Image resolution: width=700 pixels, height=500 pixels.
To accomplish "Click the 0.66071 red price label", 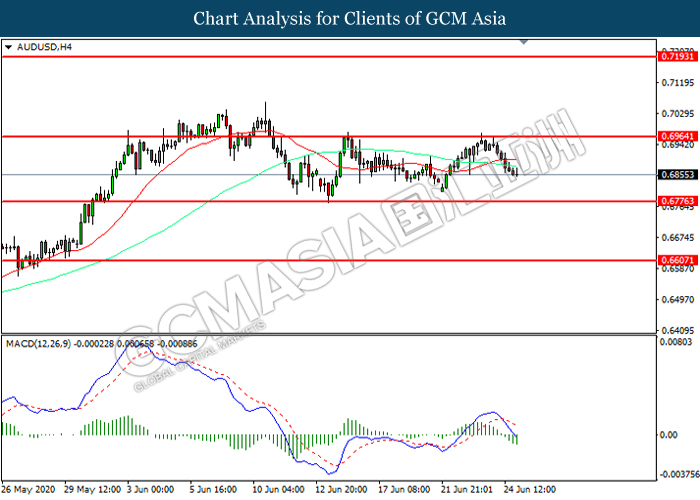I will (677, 260).
